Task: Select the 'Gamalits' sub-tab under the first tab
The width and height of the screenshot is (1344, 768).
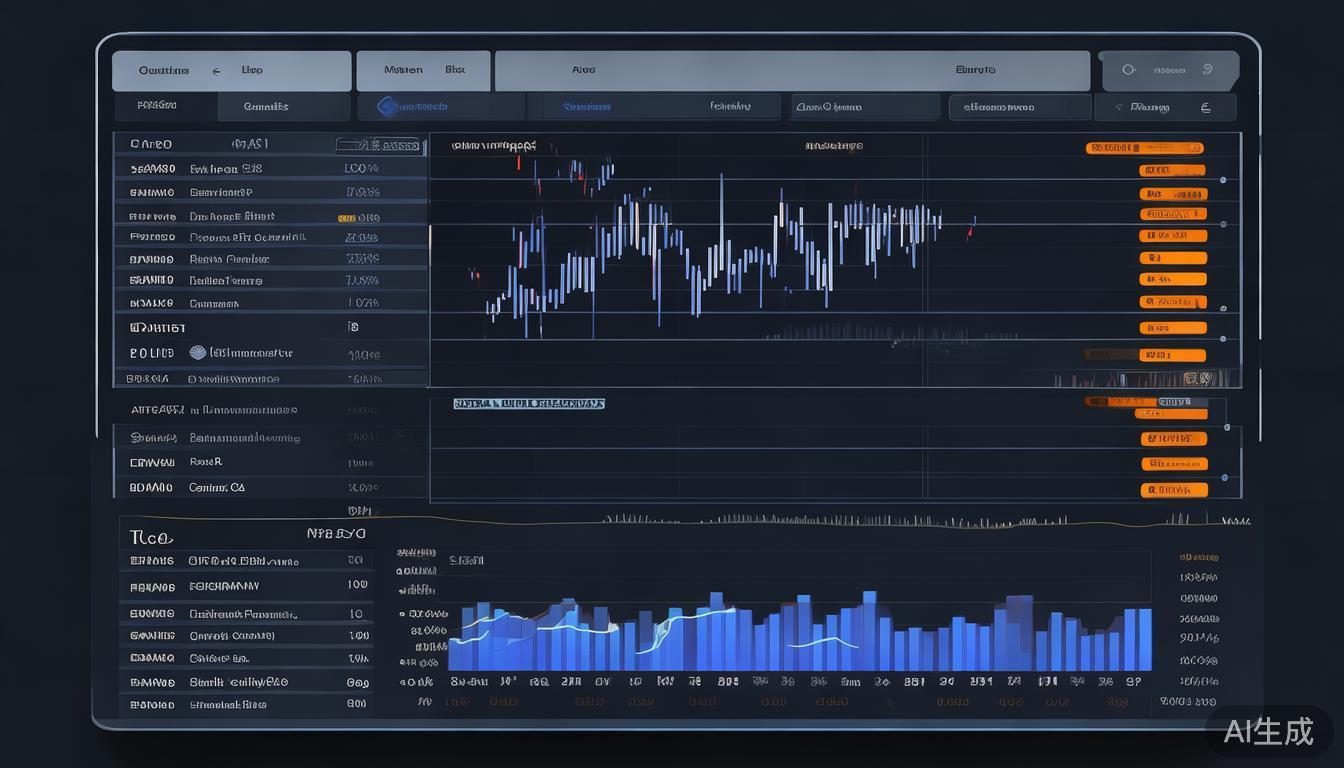Action: pyautogui.click(x=266, y=107)
